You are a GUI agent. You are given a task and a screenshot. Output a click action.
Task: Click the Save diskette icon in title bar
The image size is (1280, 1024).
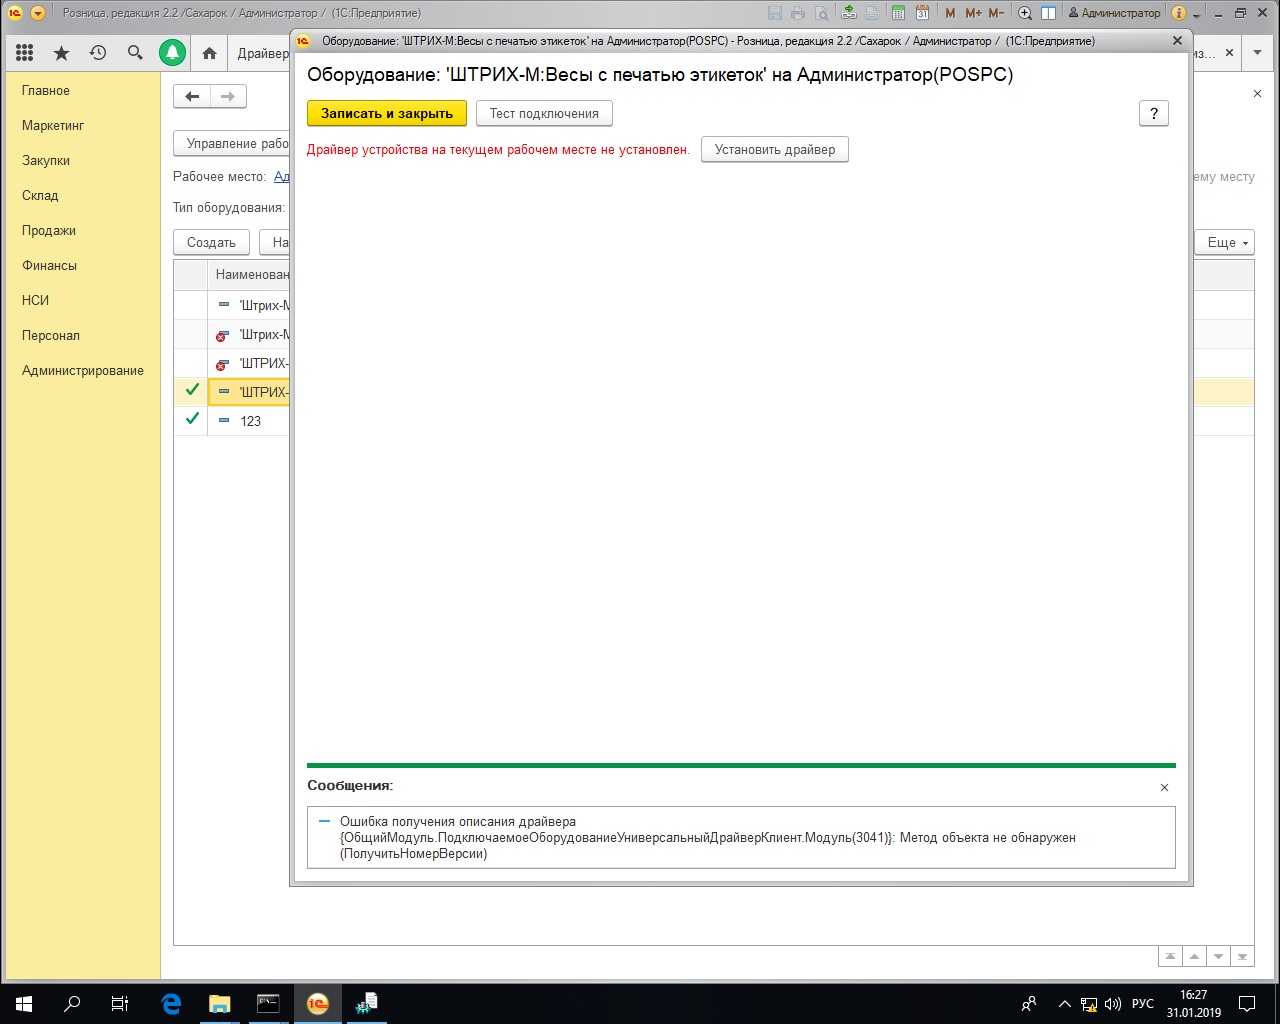click(x=775, y=13)
